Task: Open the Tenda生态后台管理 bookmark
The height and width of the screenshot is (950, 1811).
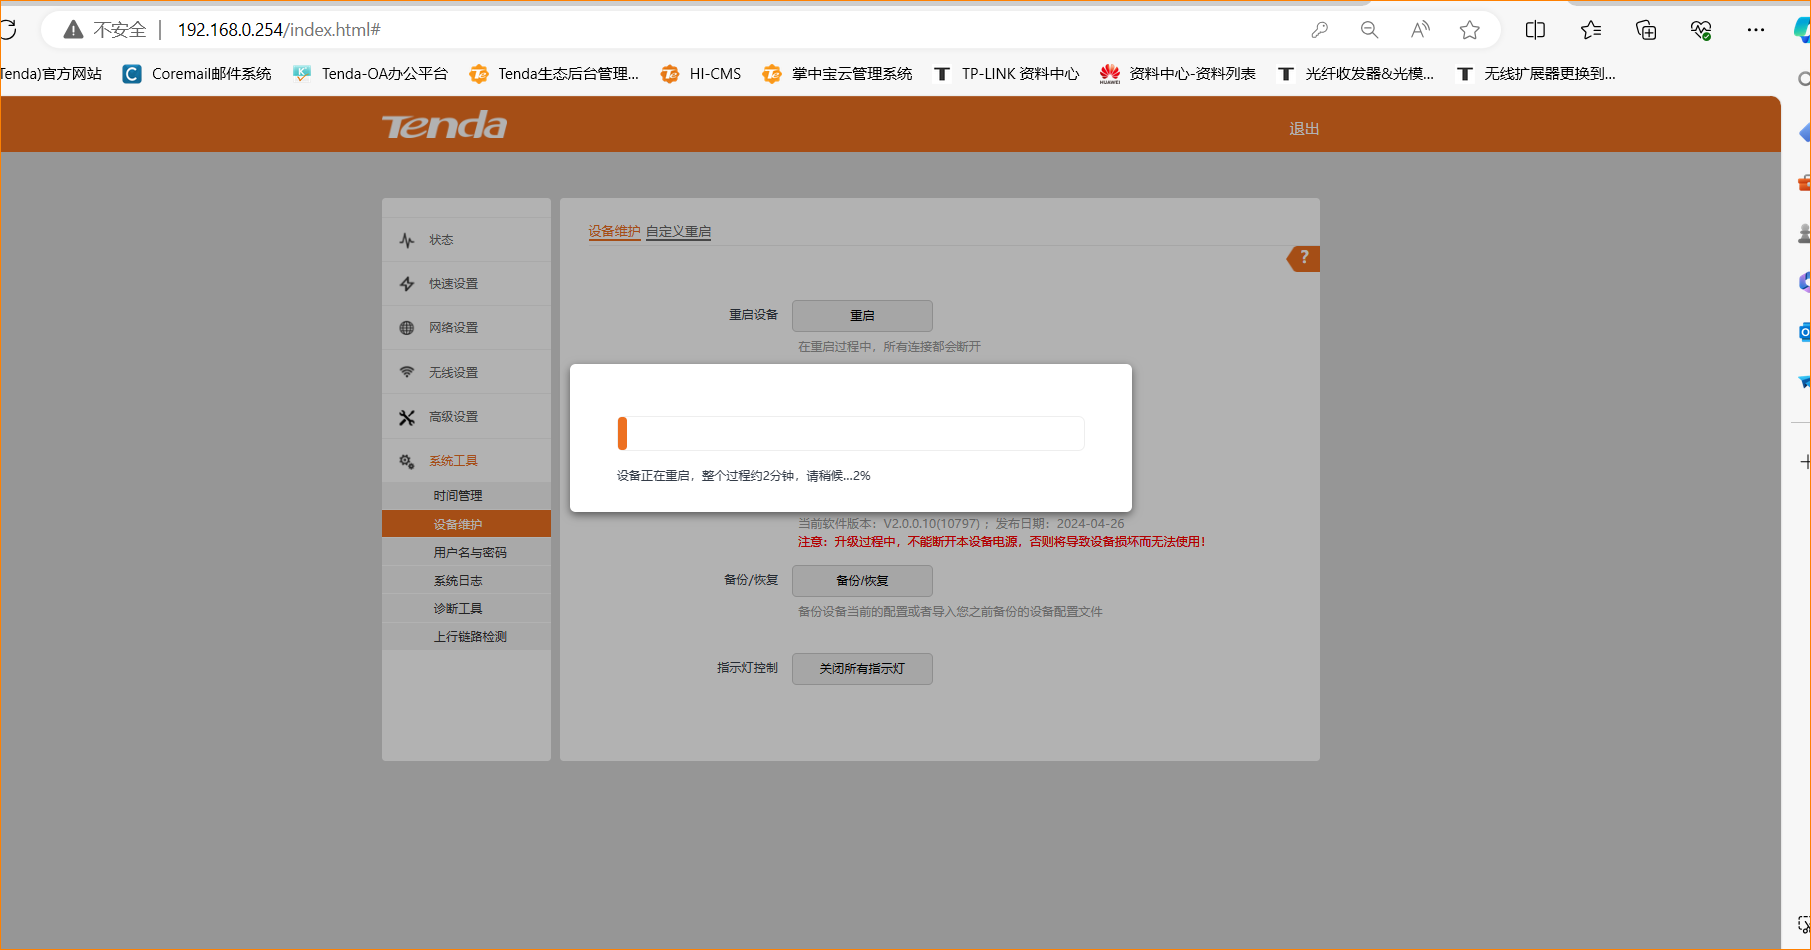Action: (x=554, y=74)
